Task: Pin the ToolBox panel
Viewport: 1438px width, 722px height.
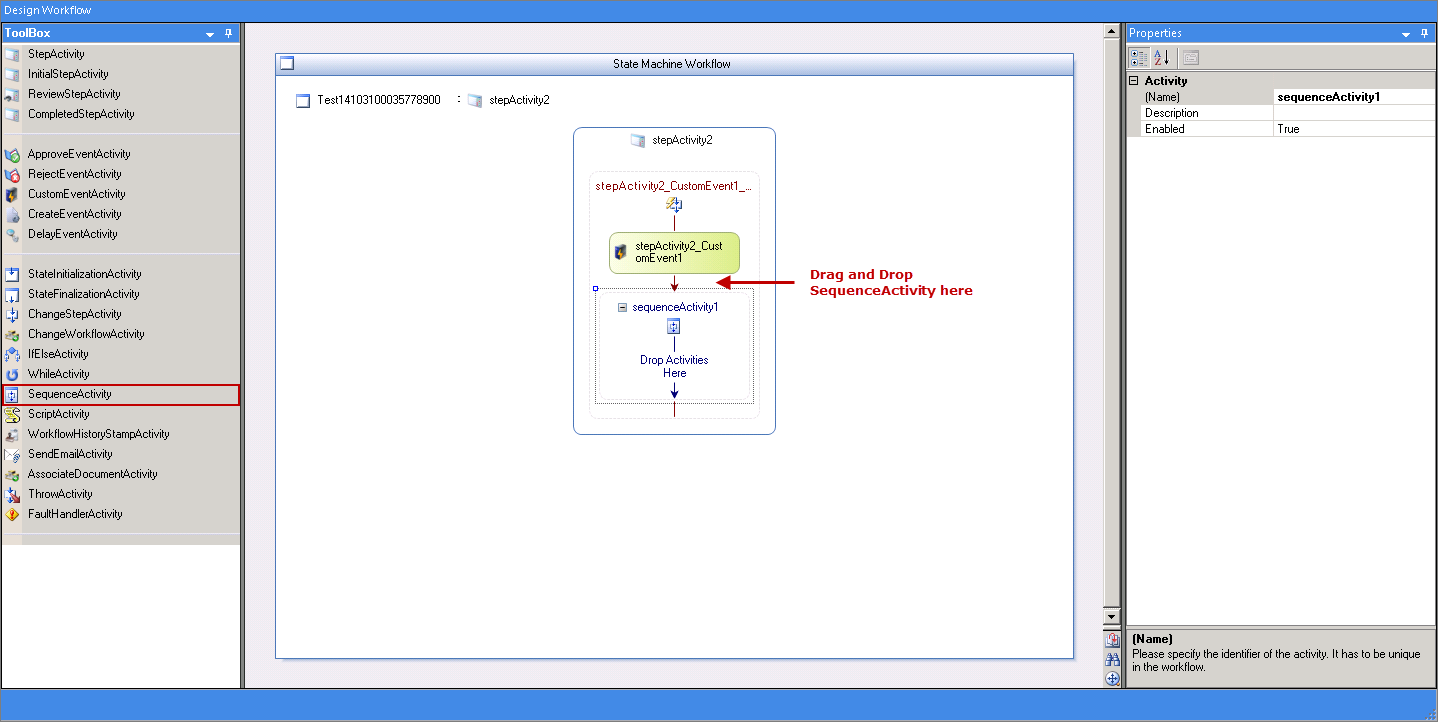Action: (229, 34)
